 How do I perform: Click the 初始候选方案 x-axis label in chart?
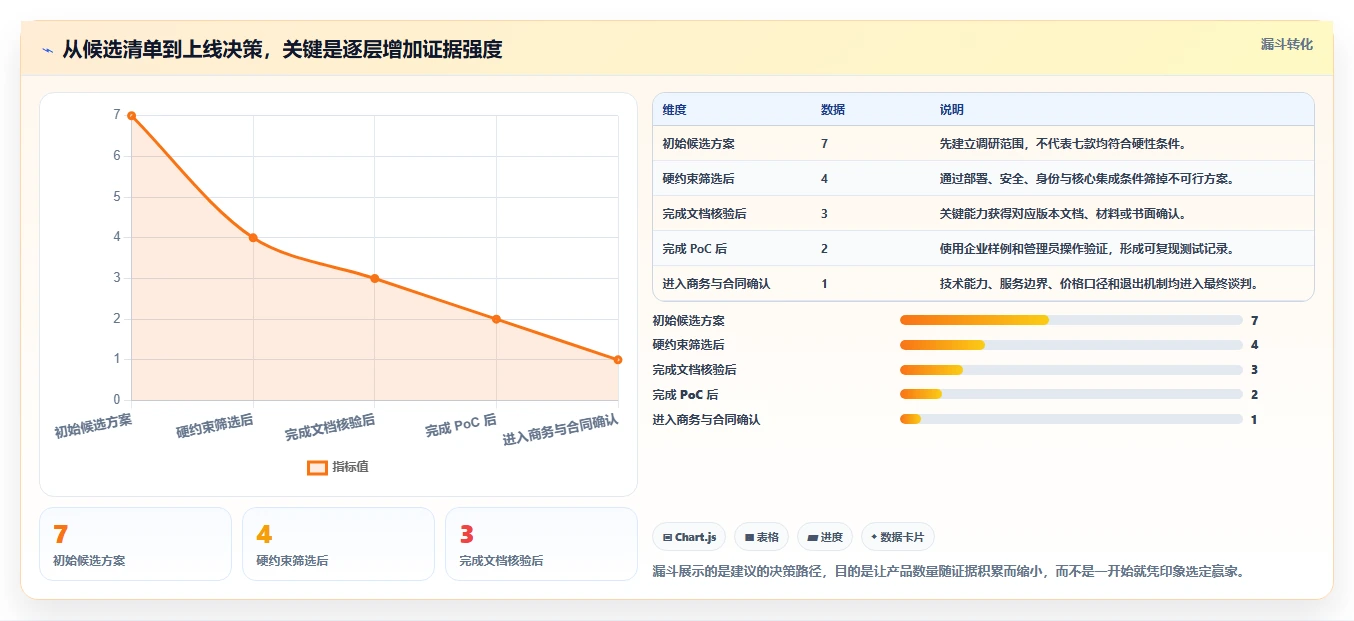93,426
